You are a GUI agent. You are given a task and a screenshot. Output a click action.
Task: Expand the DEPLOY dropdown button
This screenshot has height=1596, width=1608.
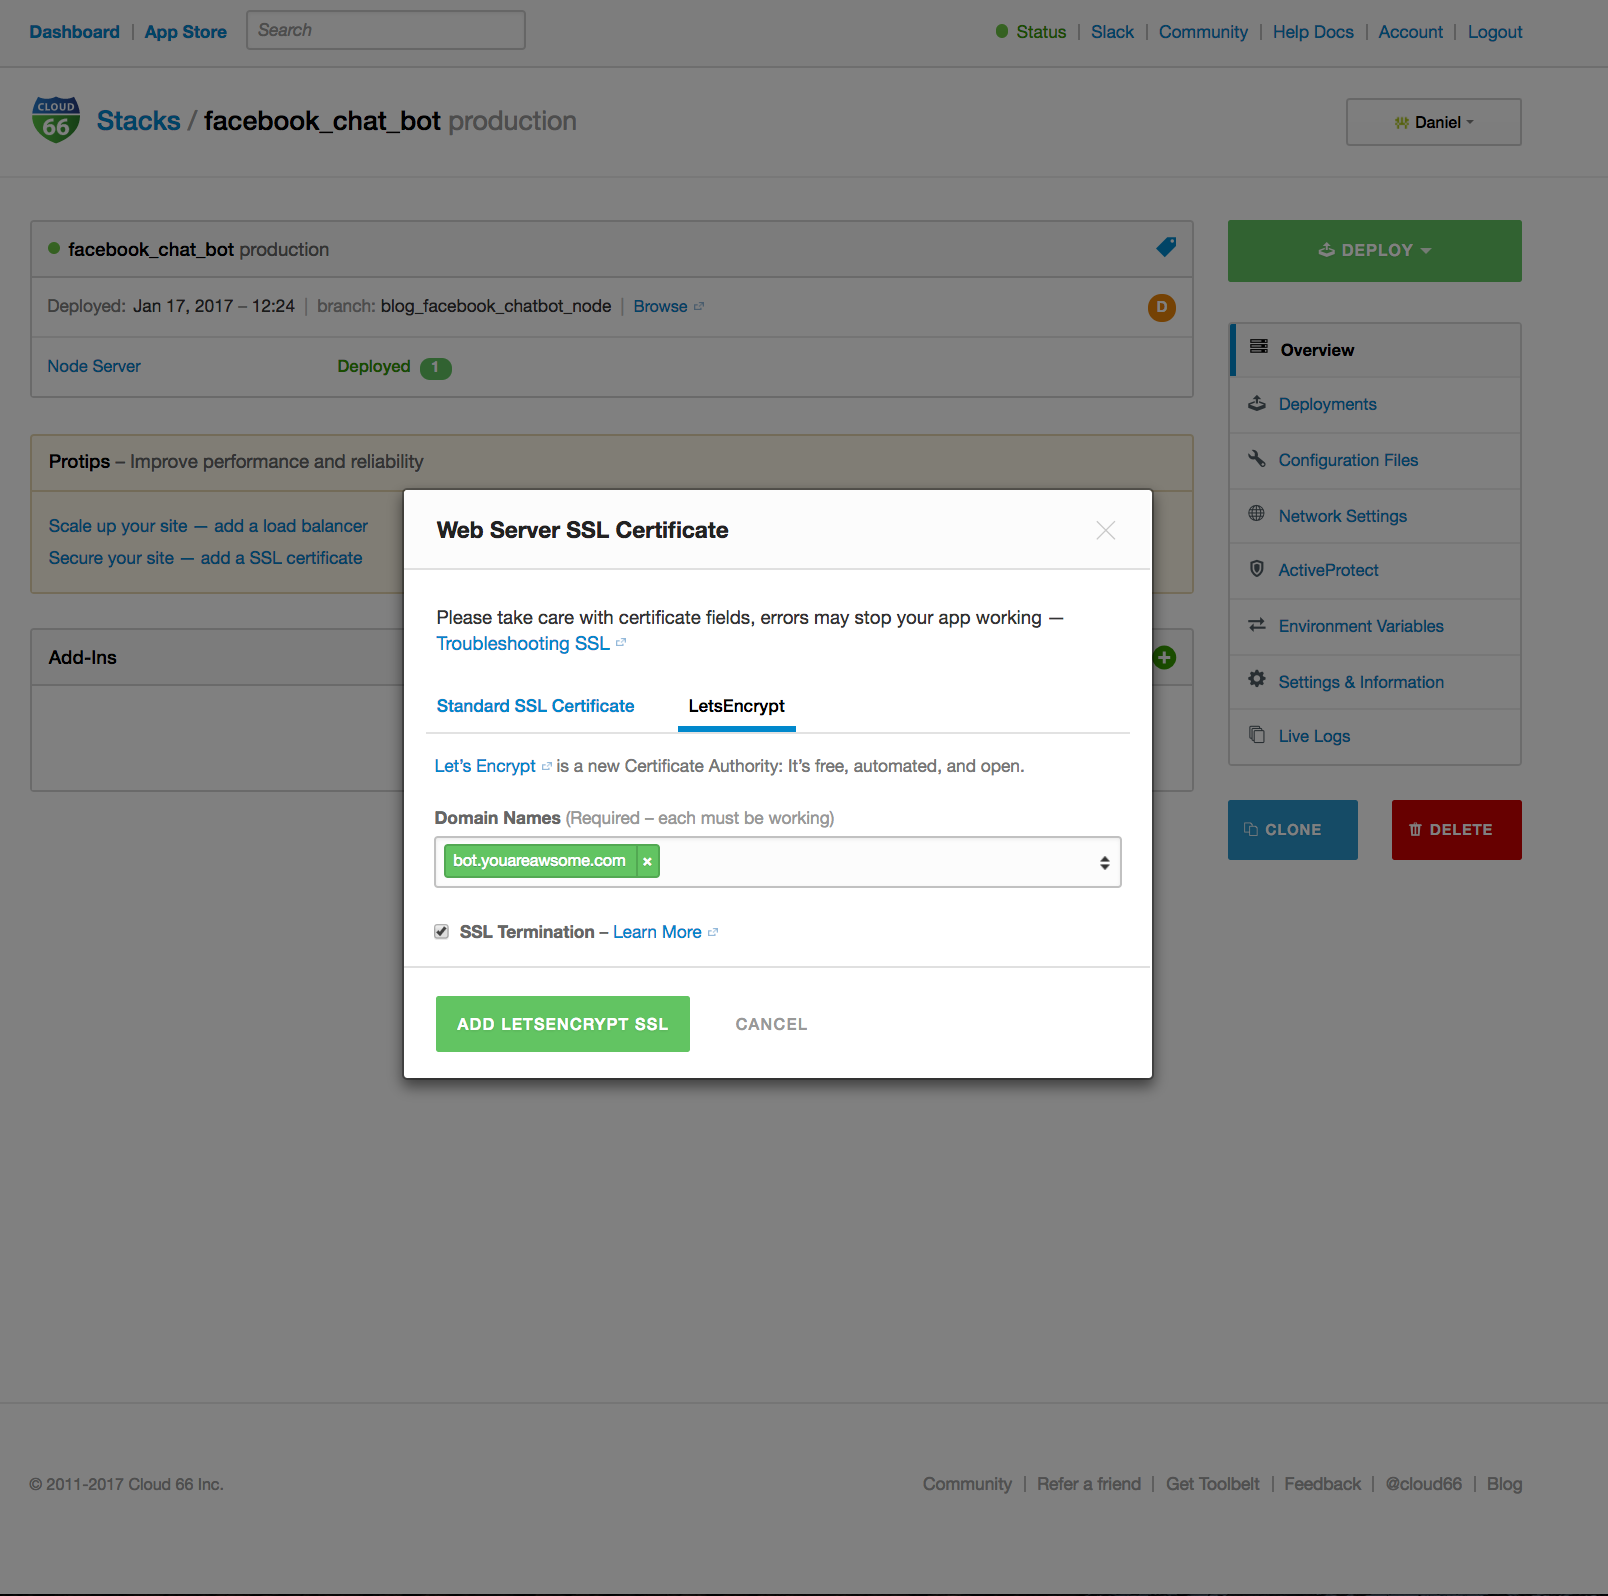1375,251
